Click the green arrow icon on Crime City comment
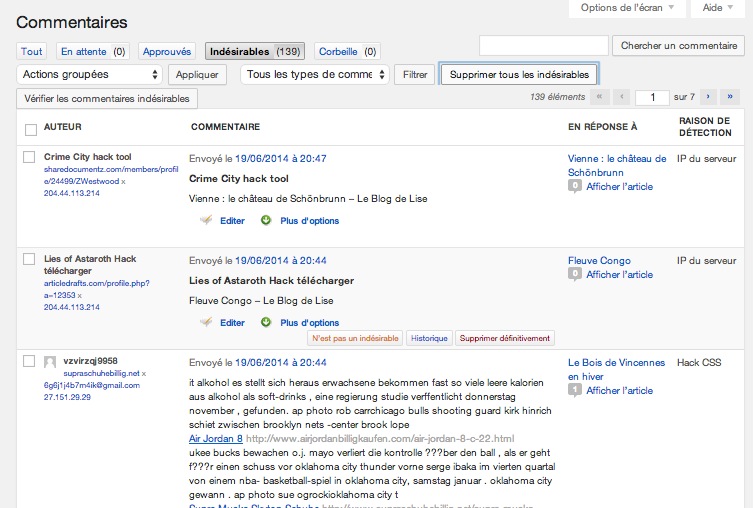753x508 pixels. (266, 221)
